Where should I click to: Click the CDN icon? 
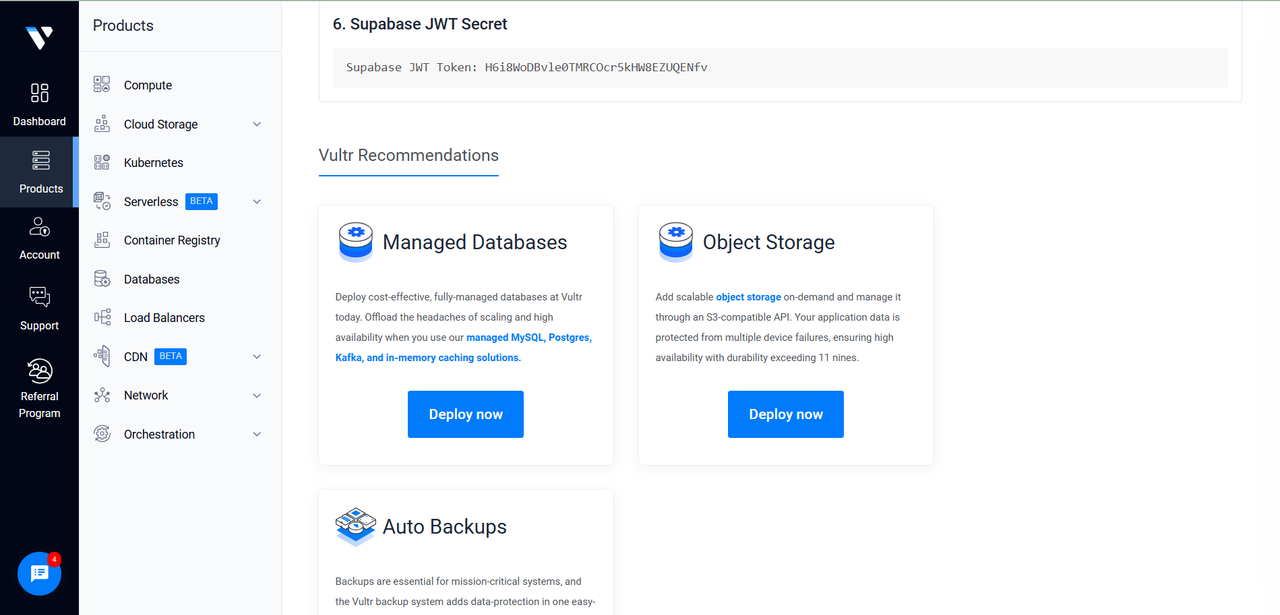102,356
